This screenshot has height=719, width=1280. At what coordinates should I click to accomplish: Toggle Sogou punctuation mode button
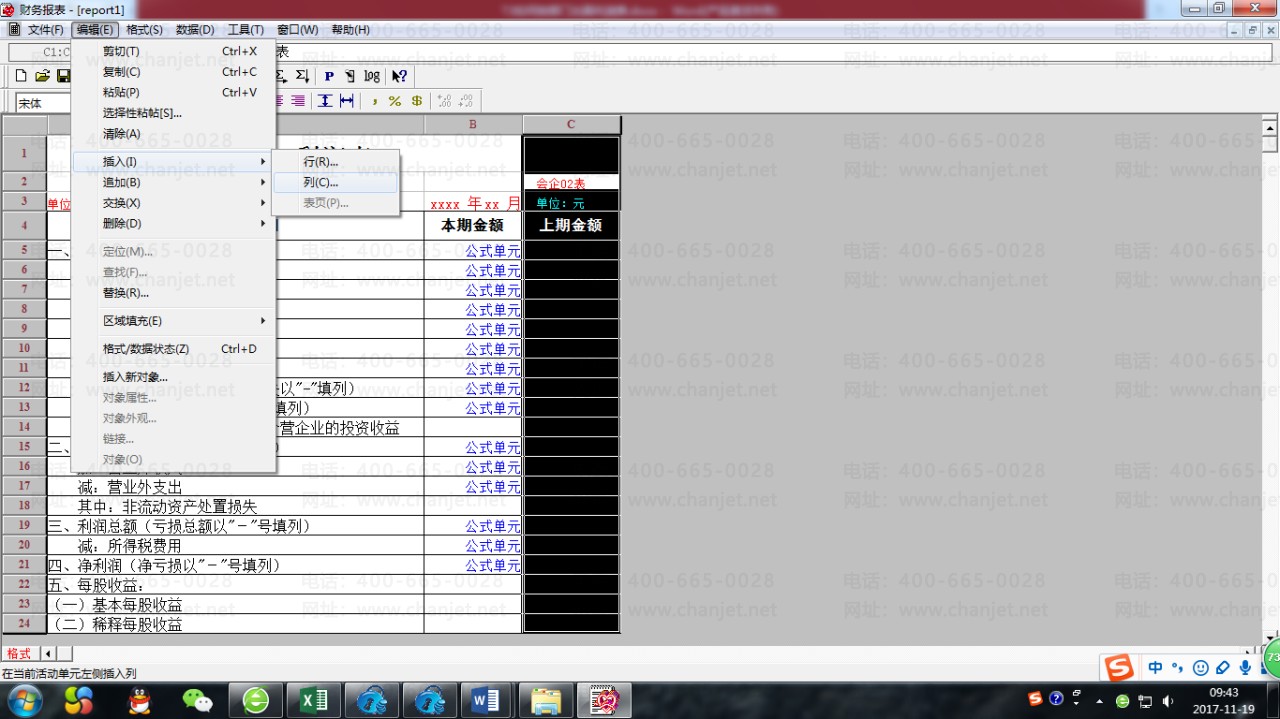(x=1178, y=667)
